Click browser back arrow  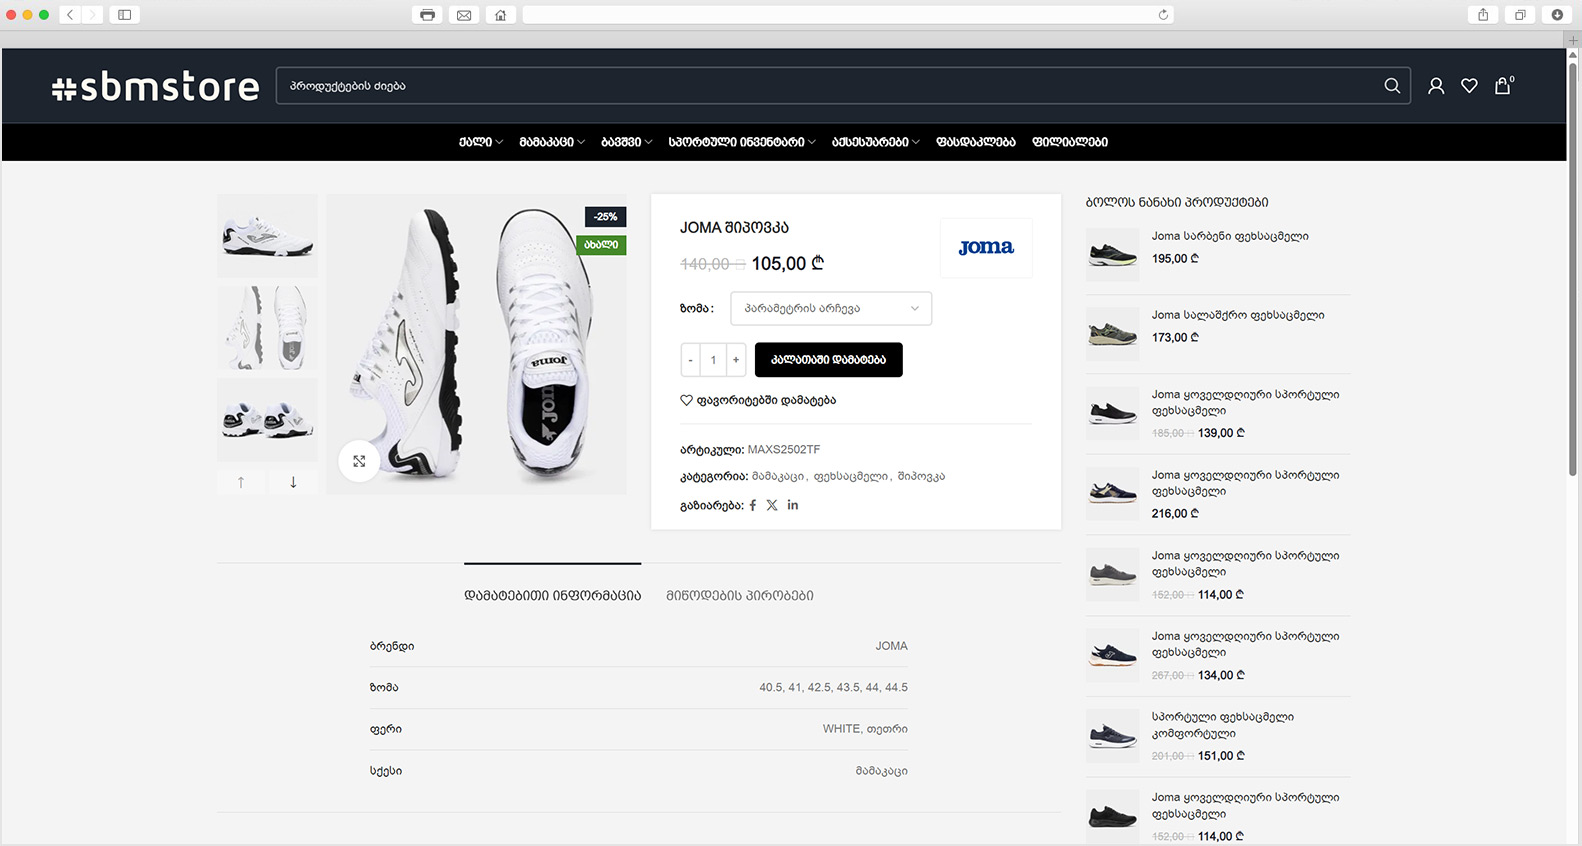tap(70, 15)
